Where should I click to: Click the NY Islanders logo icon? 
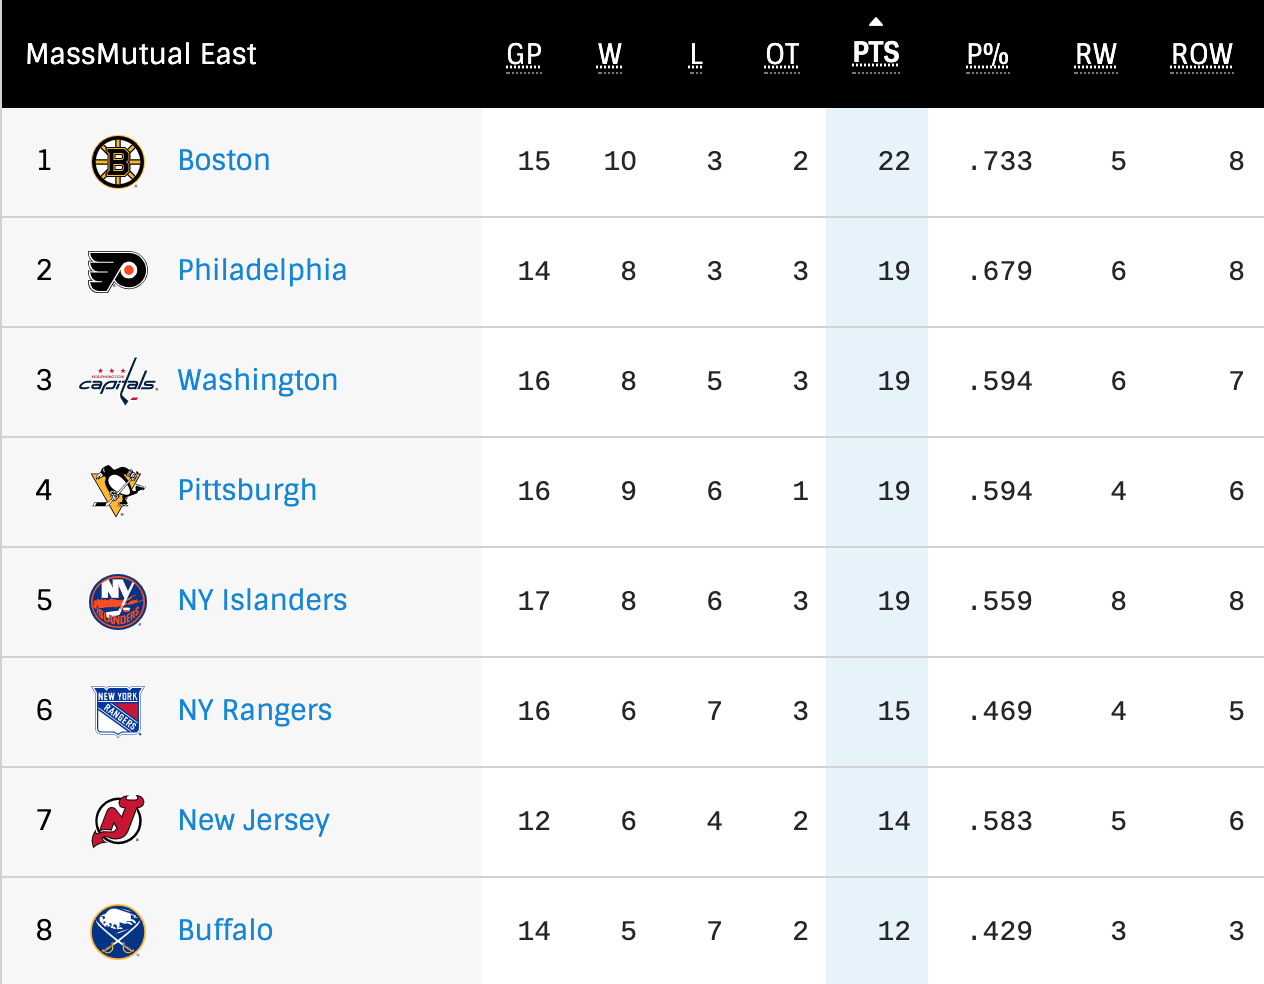point(118,601)
